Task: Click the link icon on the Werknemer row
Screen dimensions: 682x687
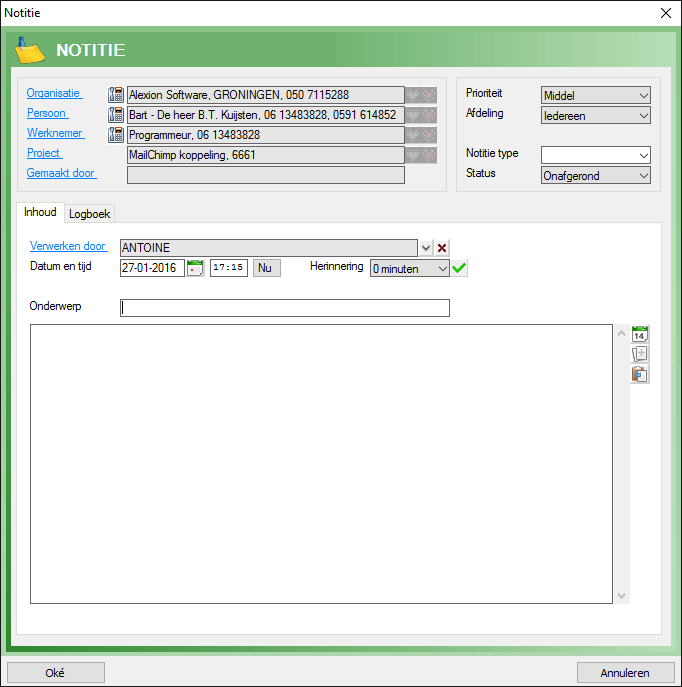Action: (413, 135)
